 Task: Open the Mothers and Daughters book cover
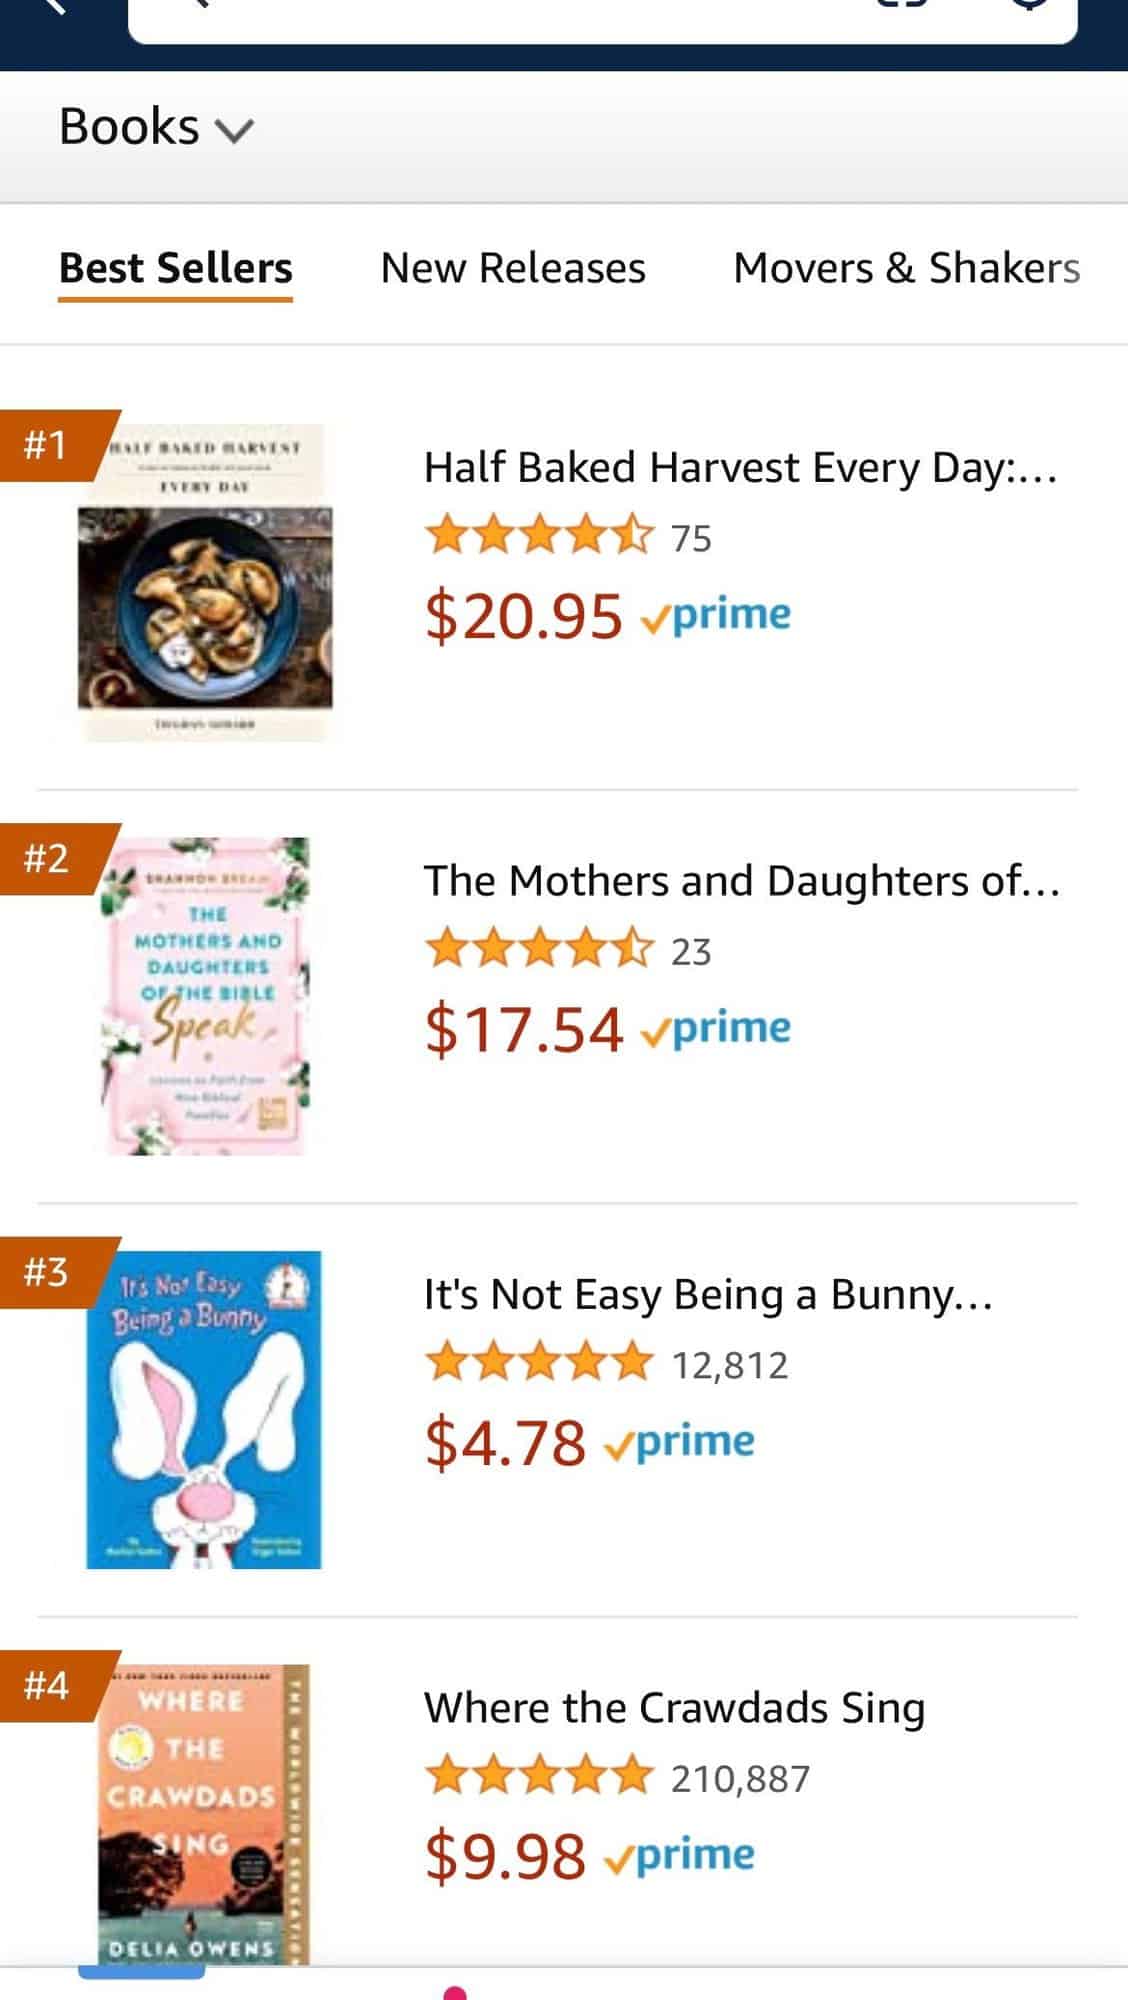click(205, 996)
